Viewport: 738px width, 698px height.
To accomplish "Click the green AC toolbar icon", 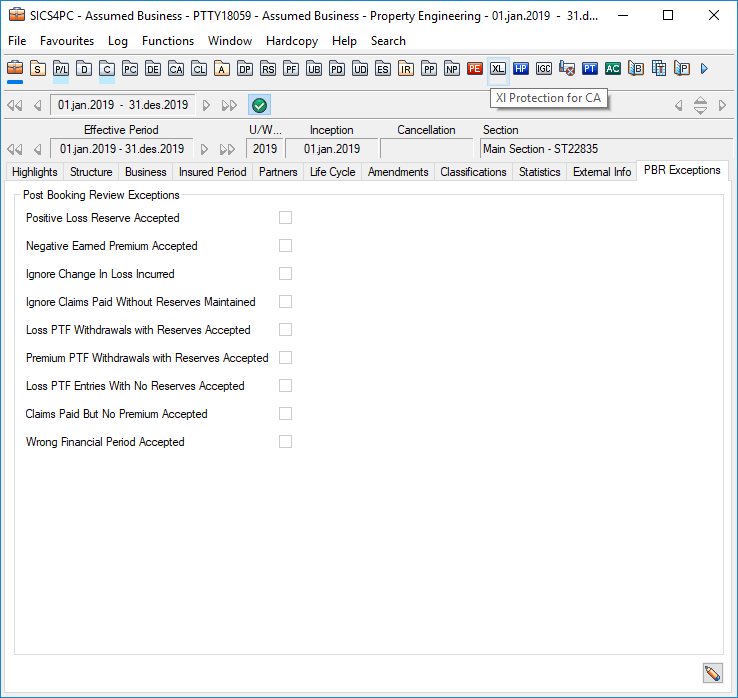I will coord(612,68).
